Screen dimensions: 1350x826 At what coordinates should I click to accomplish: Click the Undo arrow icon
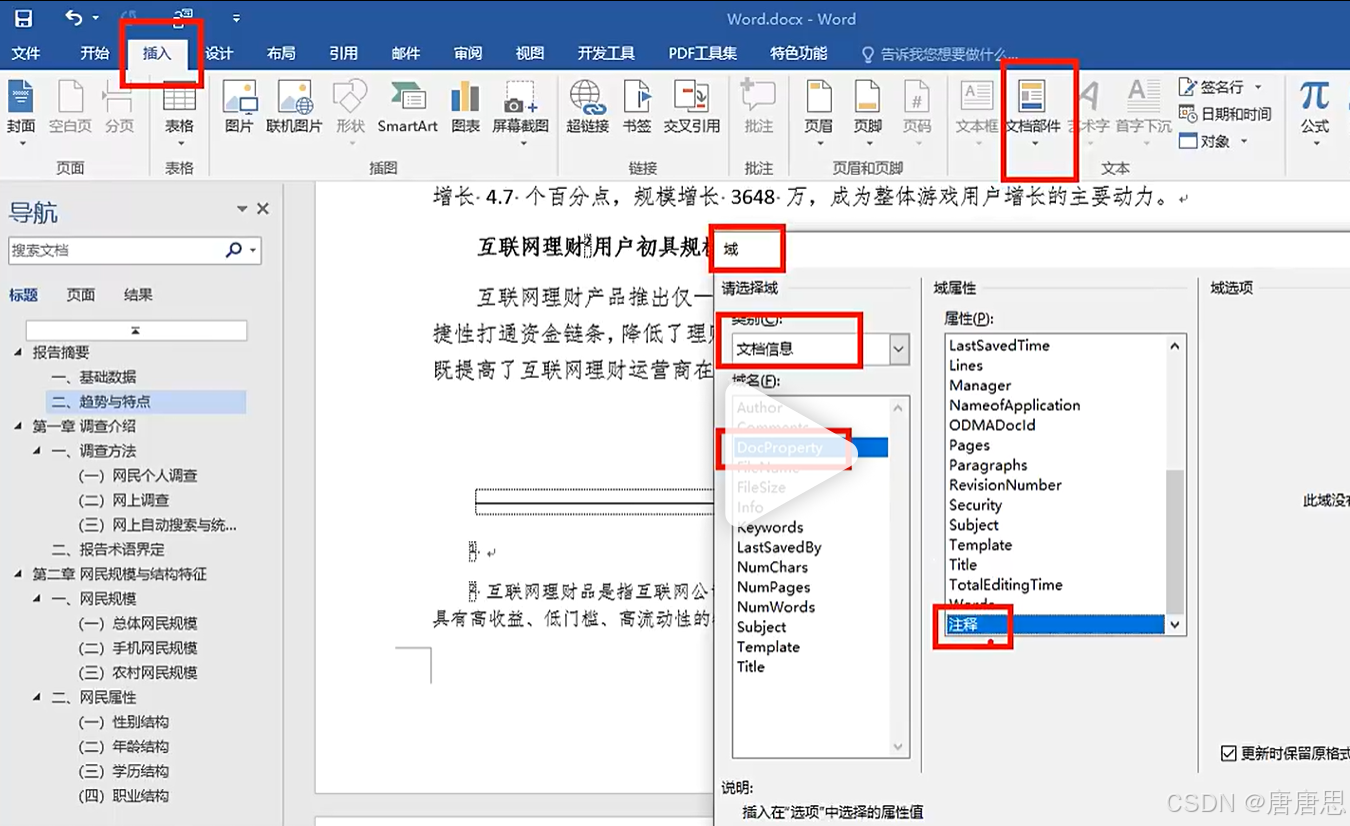(x=73, y=18)
